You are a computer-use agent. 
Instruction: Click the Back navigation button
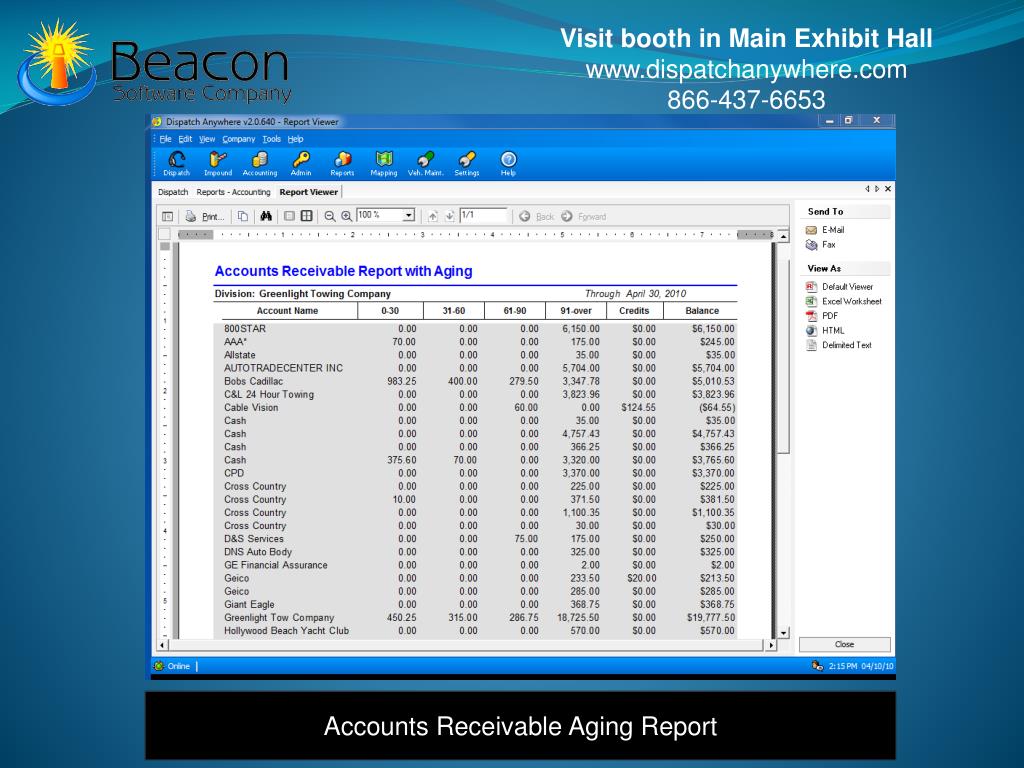536,216
